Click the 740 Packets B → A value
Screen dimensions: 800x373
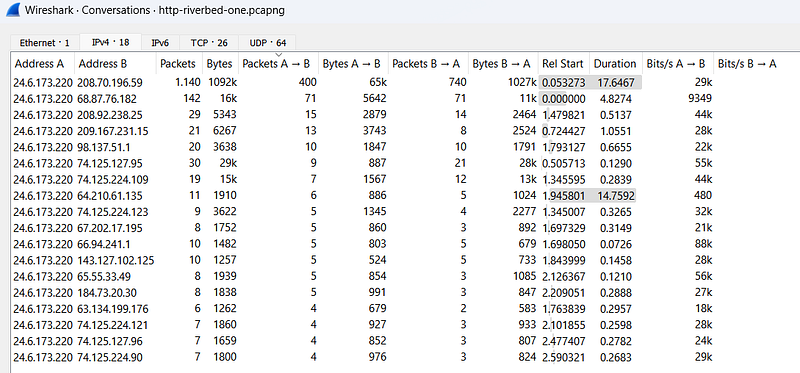(458, 83)
